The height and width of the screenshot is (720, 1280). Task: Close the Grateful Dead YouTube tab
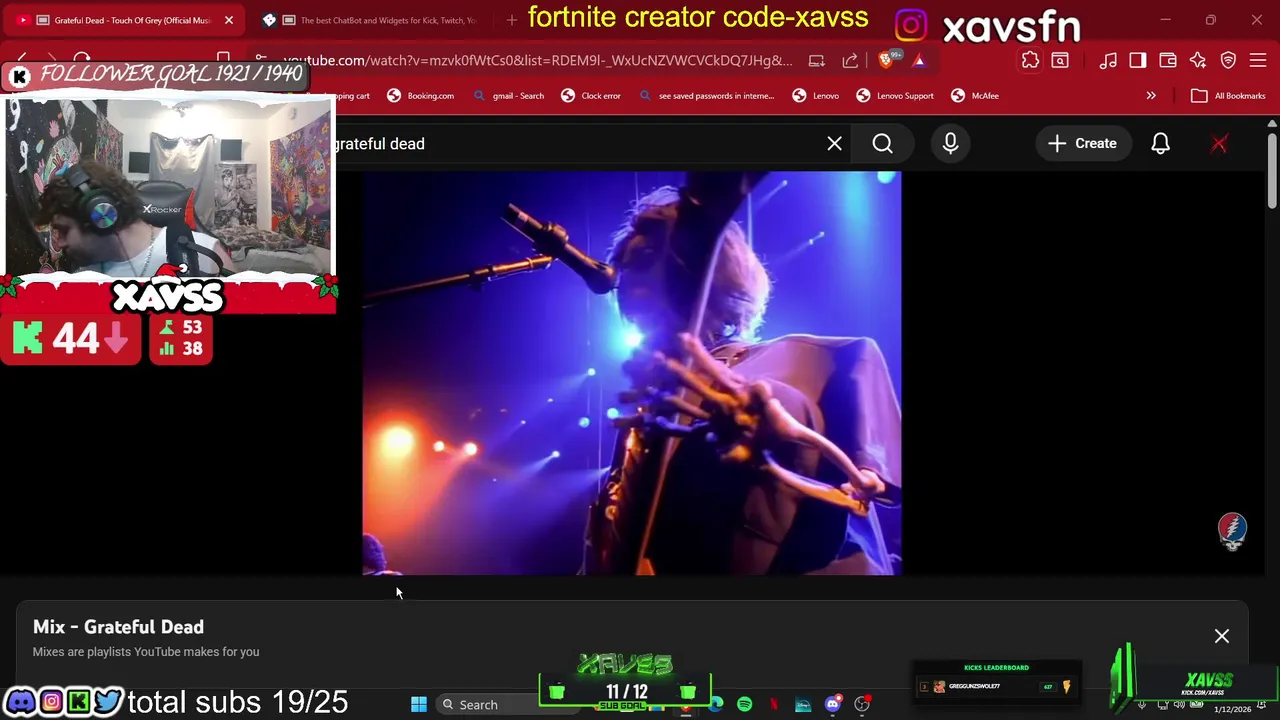(x=228, y=20)
